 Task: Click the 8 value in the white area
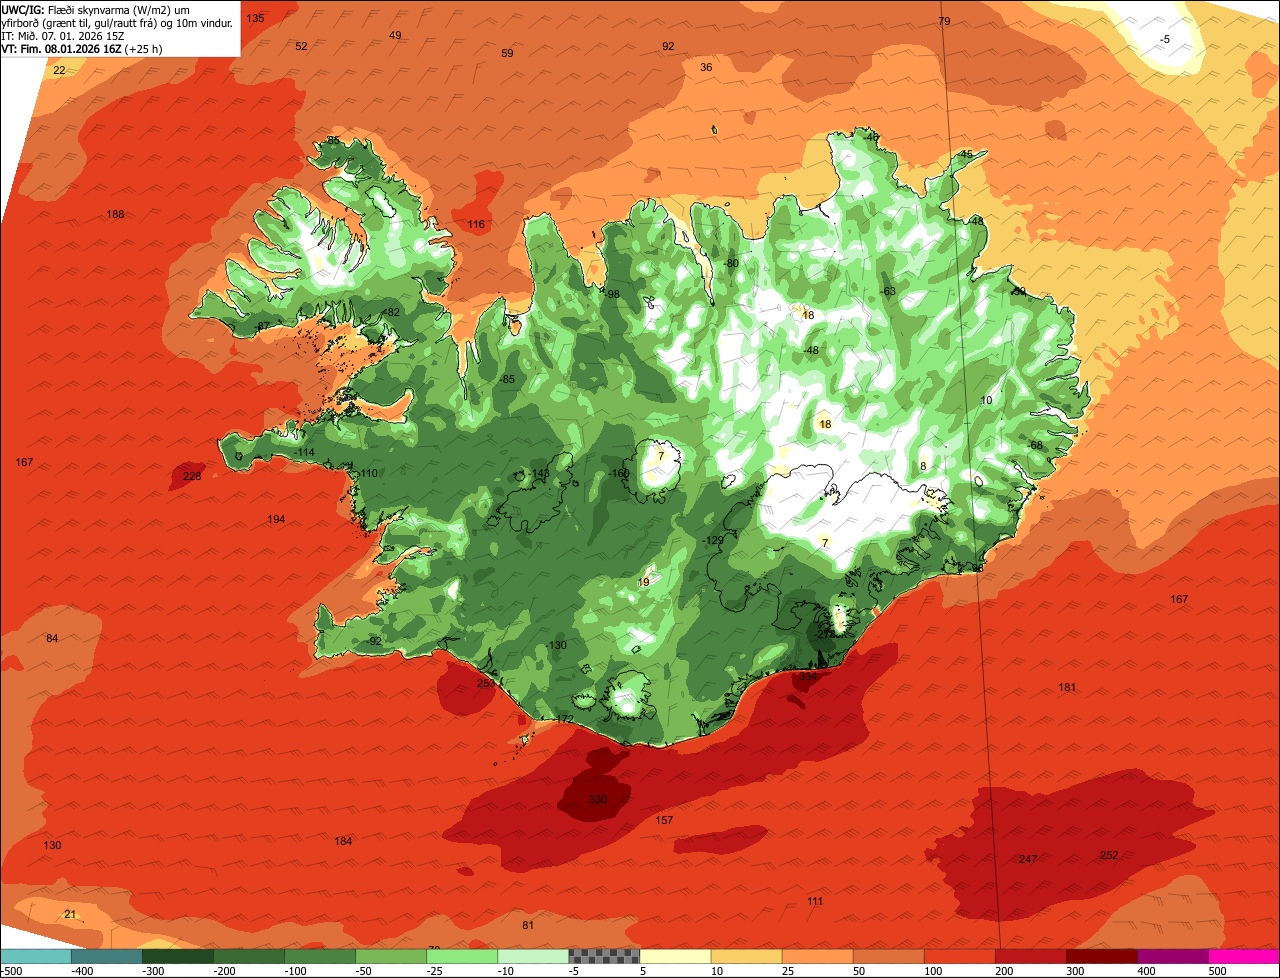(x=923, y=466)
